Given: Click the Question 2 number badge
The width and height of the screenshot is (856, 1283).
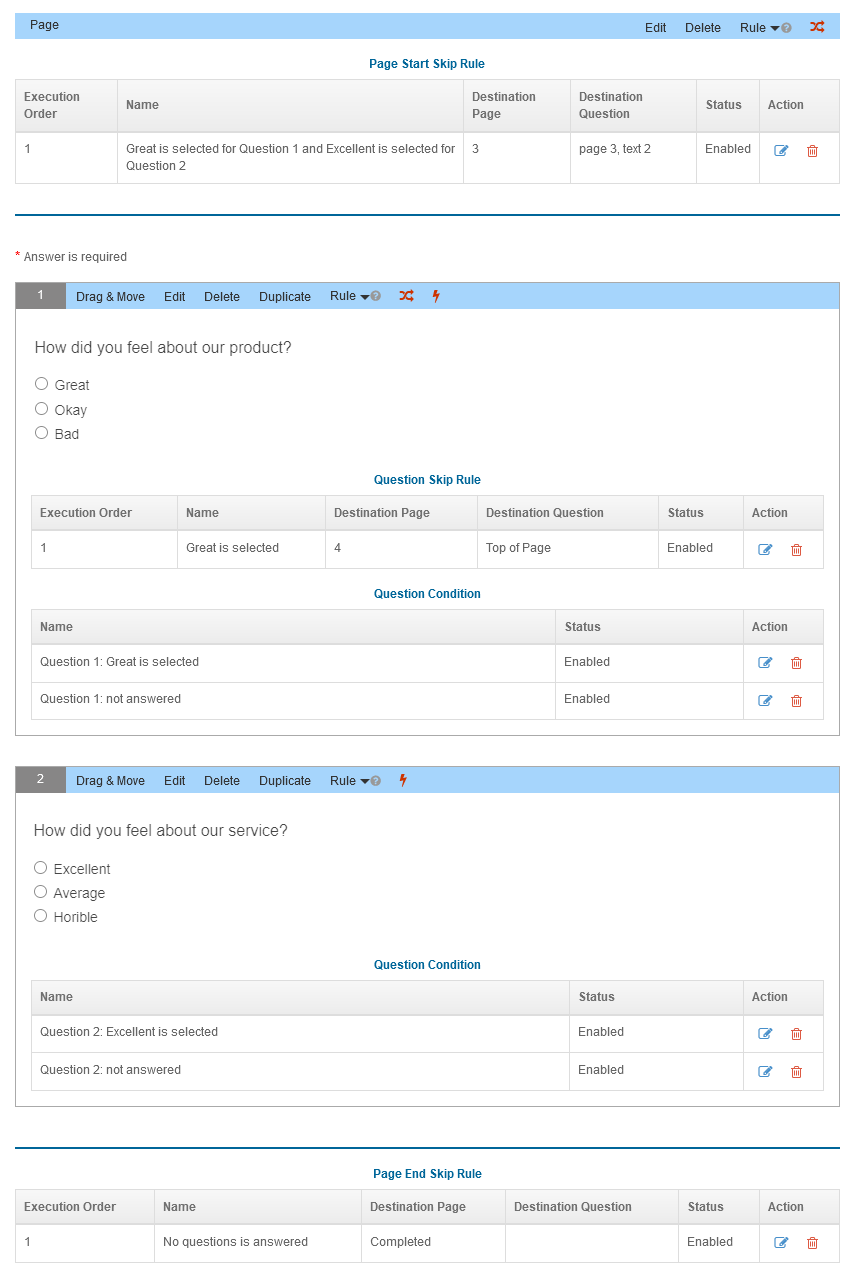Looking at the screenshot, I should [x=41, y=780].
